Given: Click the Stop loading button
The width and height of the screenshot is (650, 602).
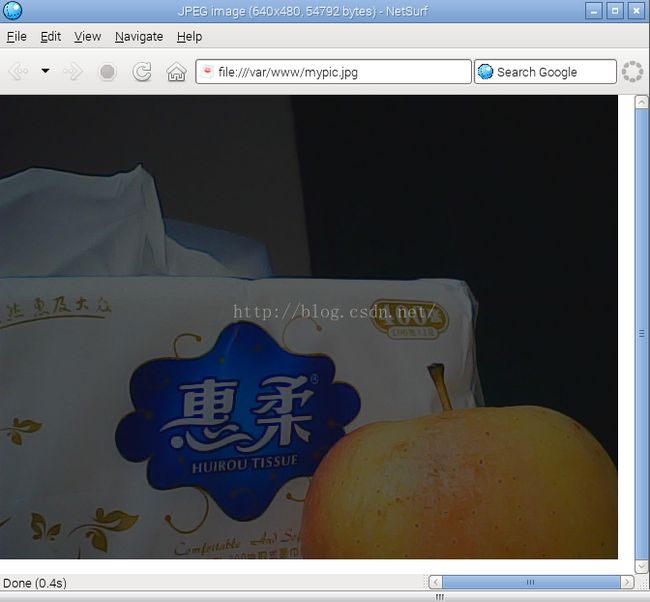Looking at the screenshot, I should 107,72.
